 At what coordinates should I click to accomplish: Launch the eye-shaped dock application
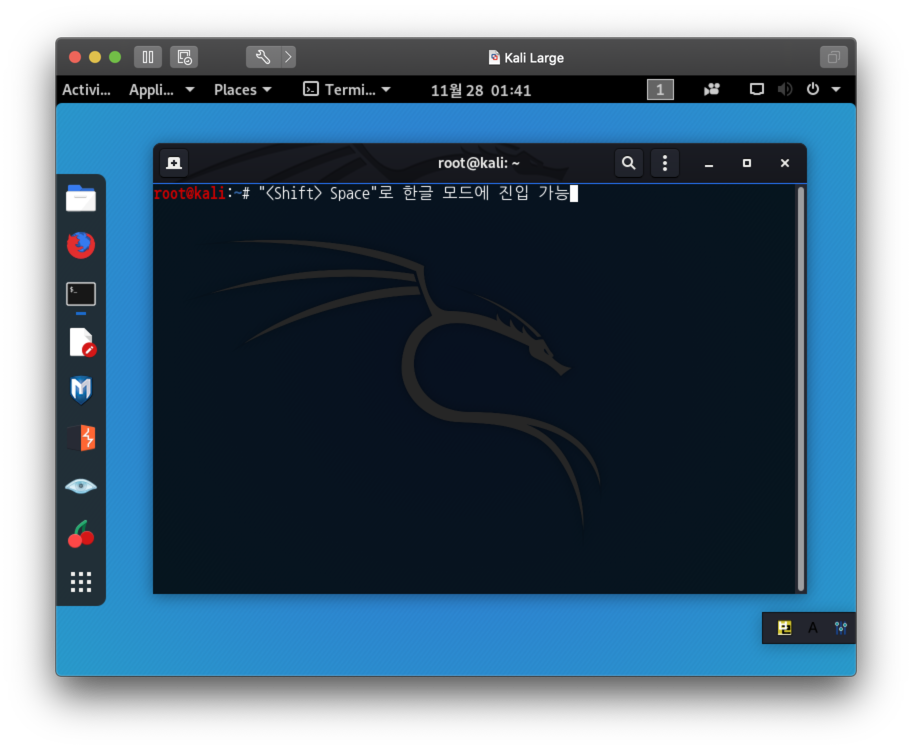[81, 486]
